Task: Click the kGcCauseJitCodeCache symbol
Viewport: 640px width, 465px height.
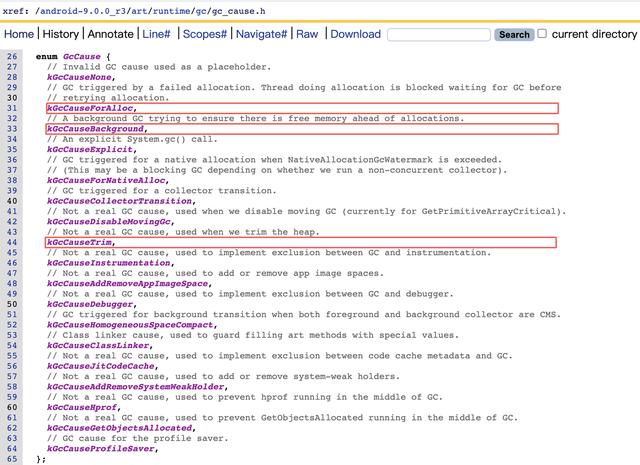Action: click(101, 366)
